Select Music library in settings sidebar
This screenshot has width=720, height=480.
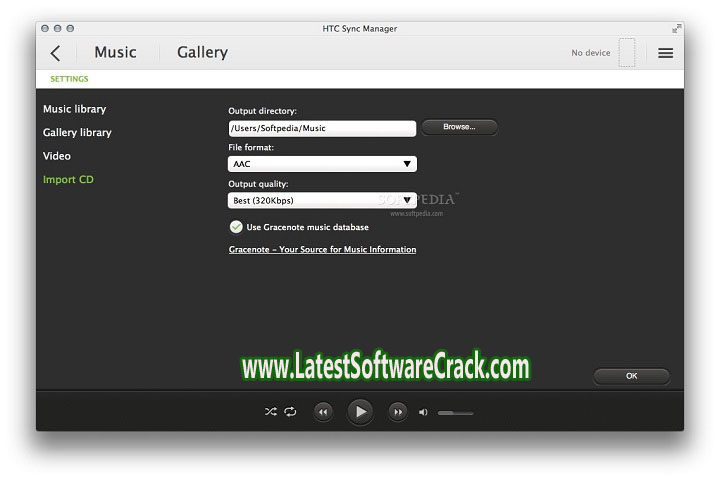(x=74, y=109)
